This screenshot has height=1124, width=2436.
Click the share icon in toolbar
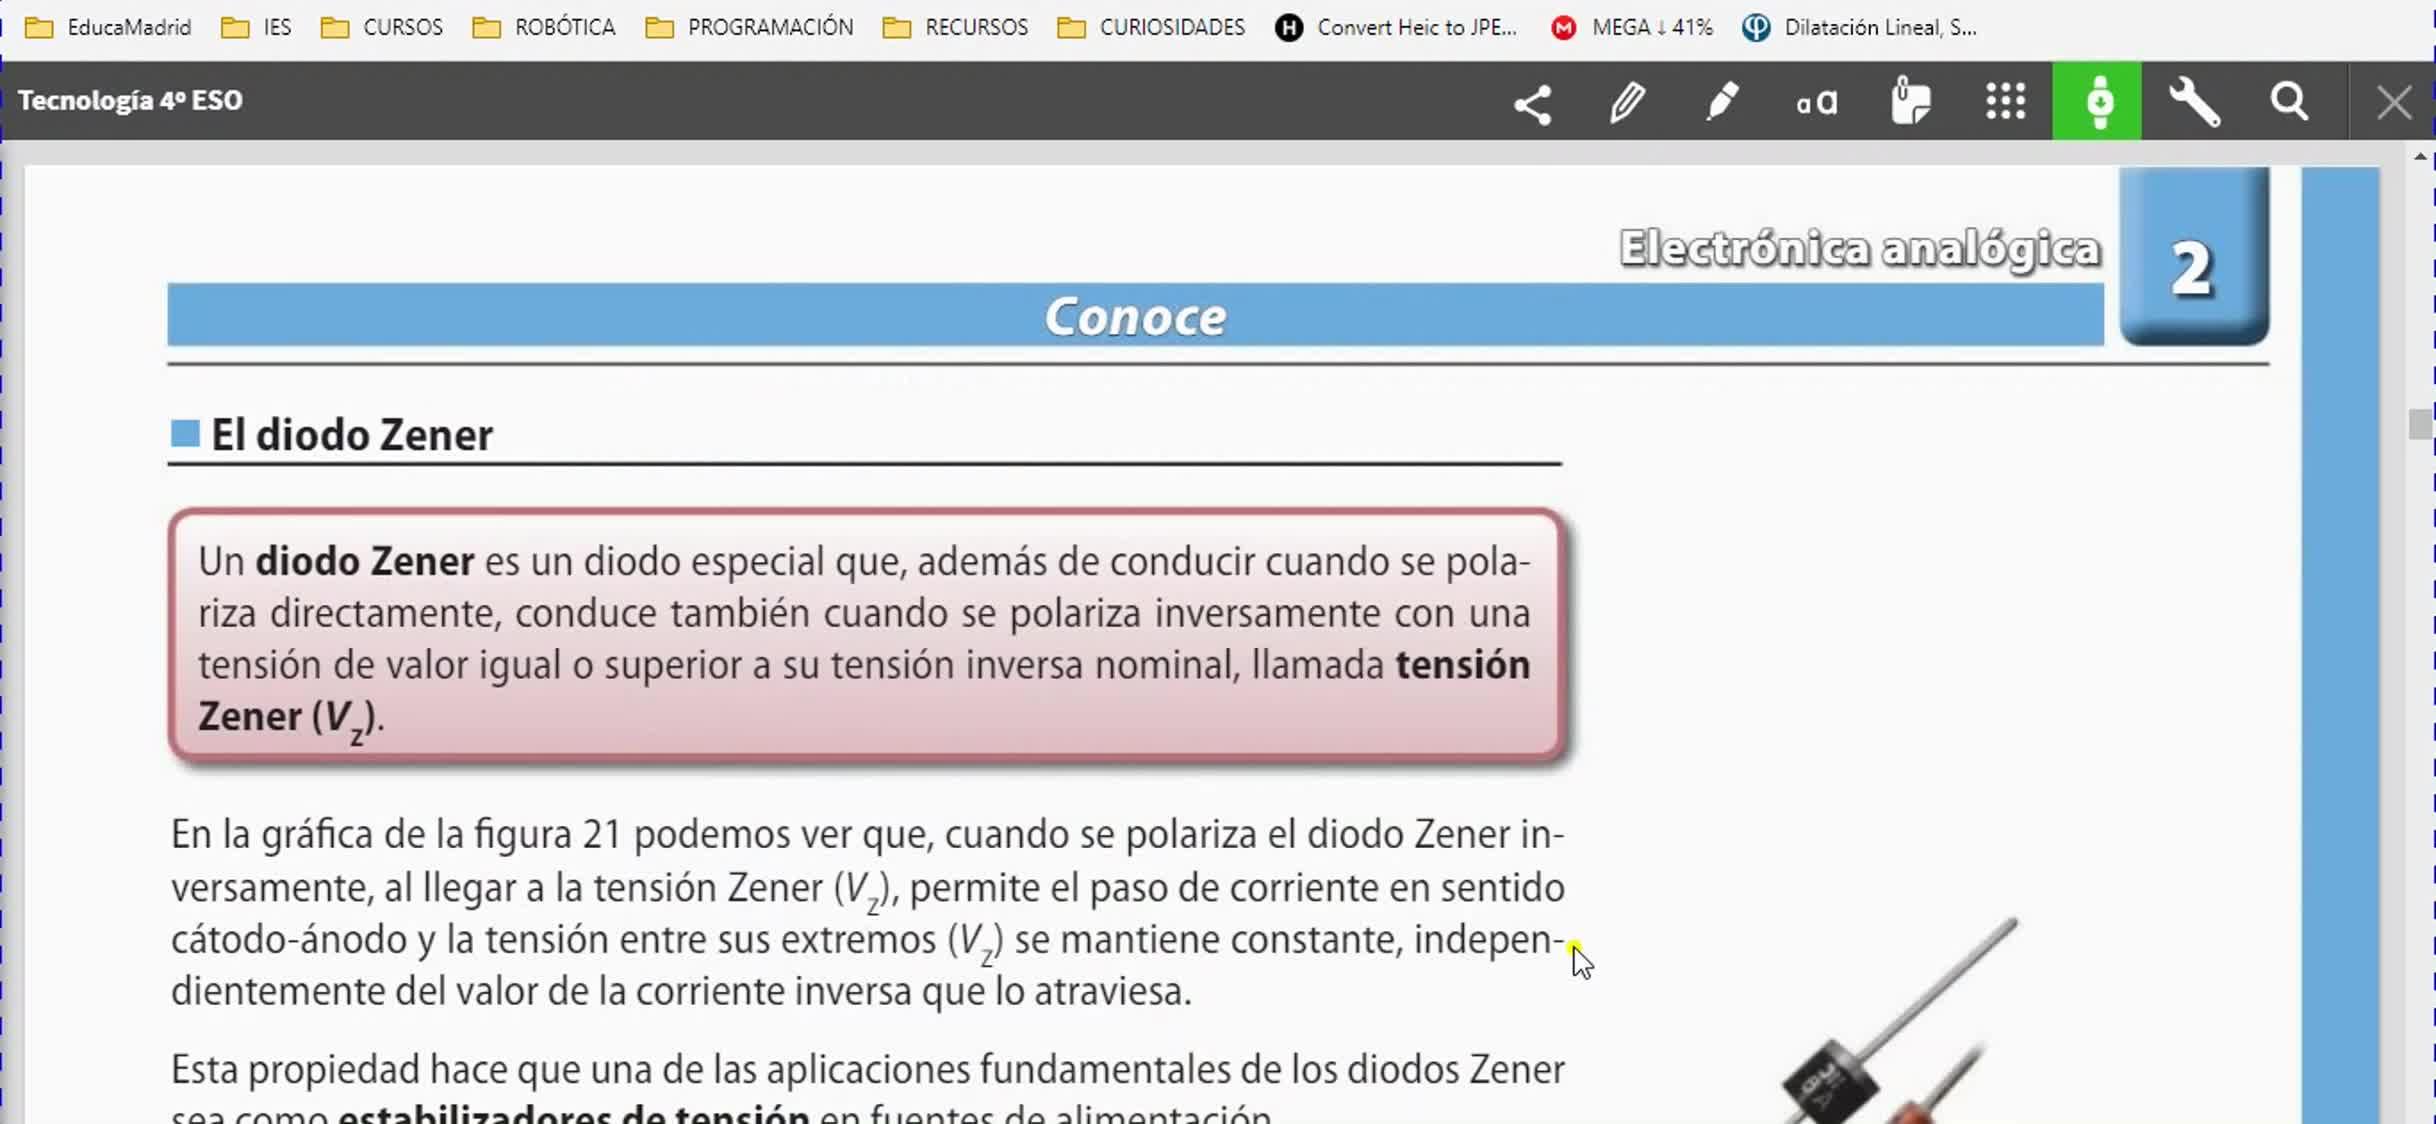point(1532,103)
